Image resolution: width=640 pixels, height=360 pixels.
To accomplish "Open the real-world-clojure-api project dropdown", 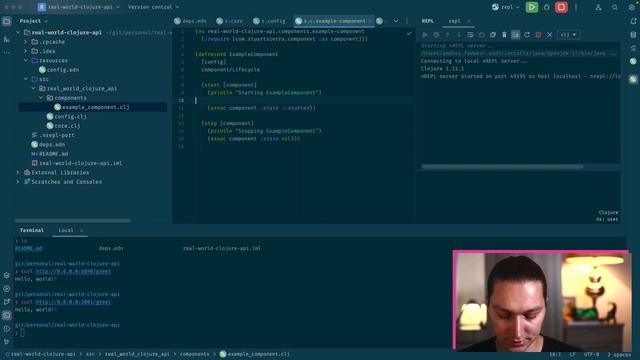I will coord(79,7).
